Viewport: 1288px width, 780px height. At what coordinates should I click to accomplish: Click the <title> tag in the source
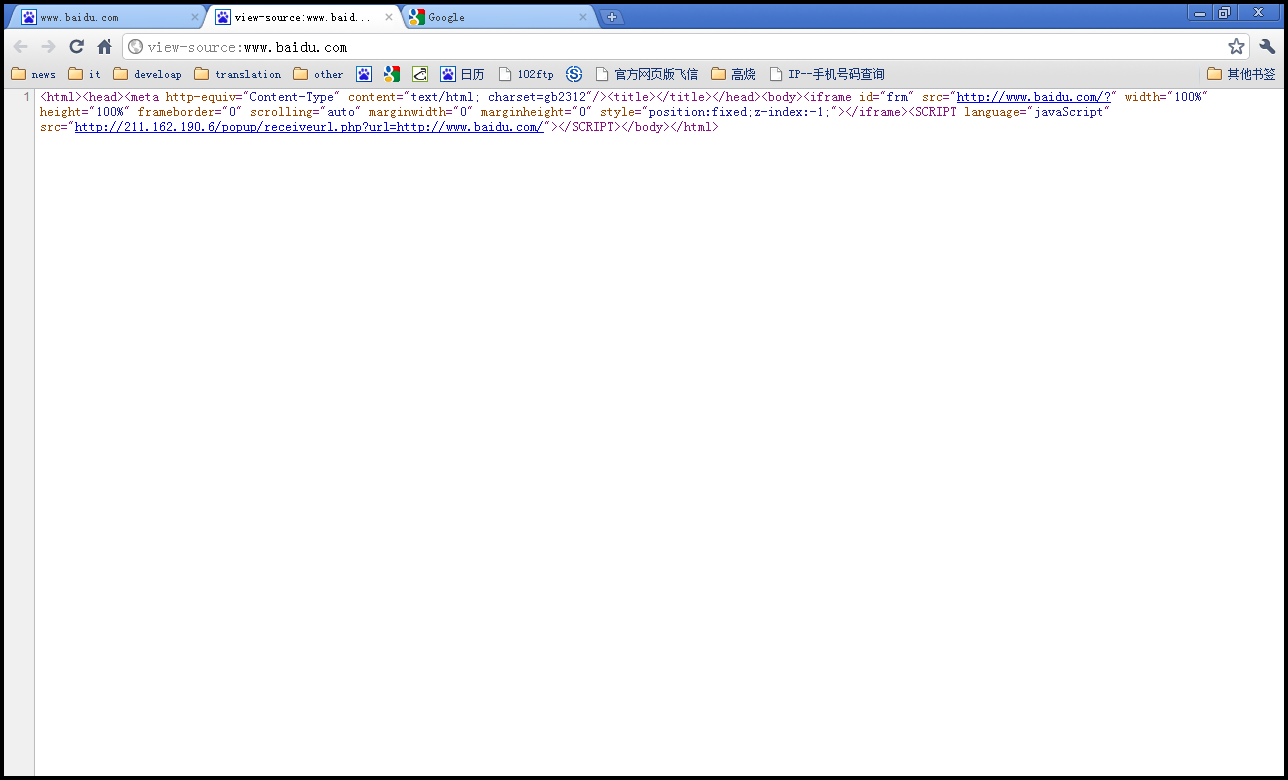click(x=631, y=98)
